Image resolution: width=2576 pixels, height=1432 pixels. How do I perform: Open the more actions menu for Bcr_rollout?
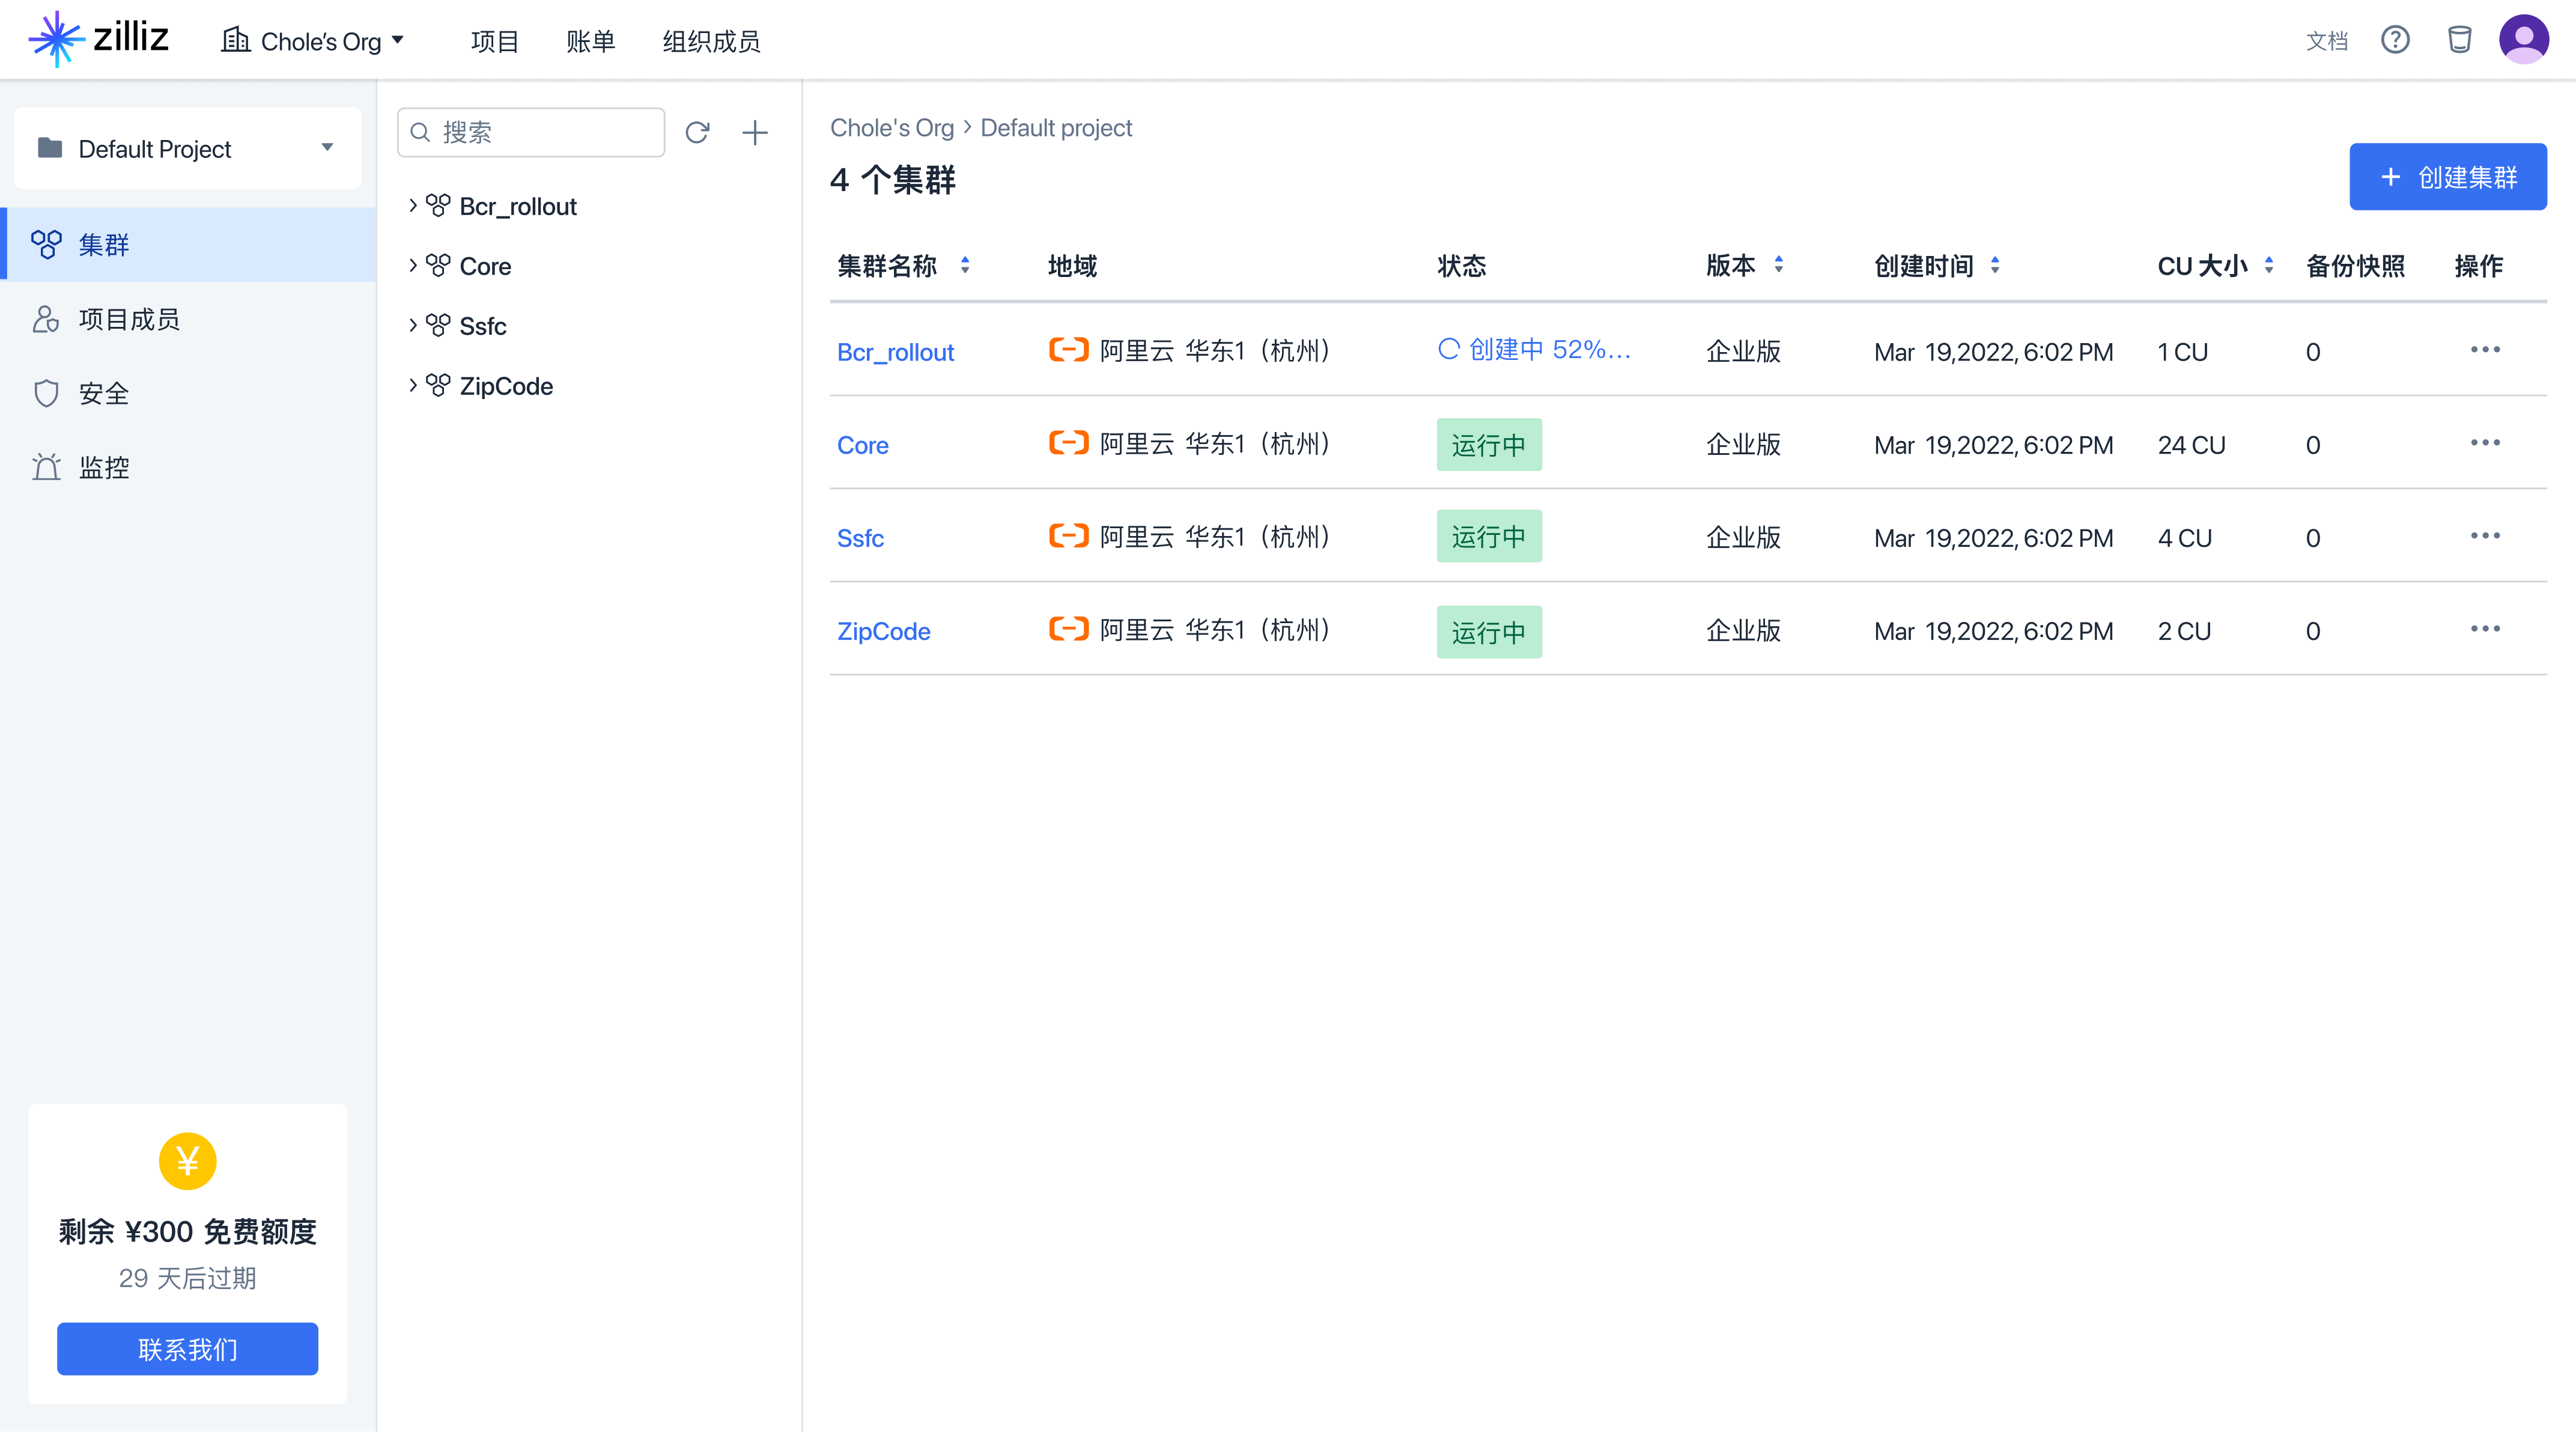(2485, 350)
